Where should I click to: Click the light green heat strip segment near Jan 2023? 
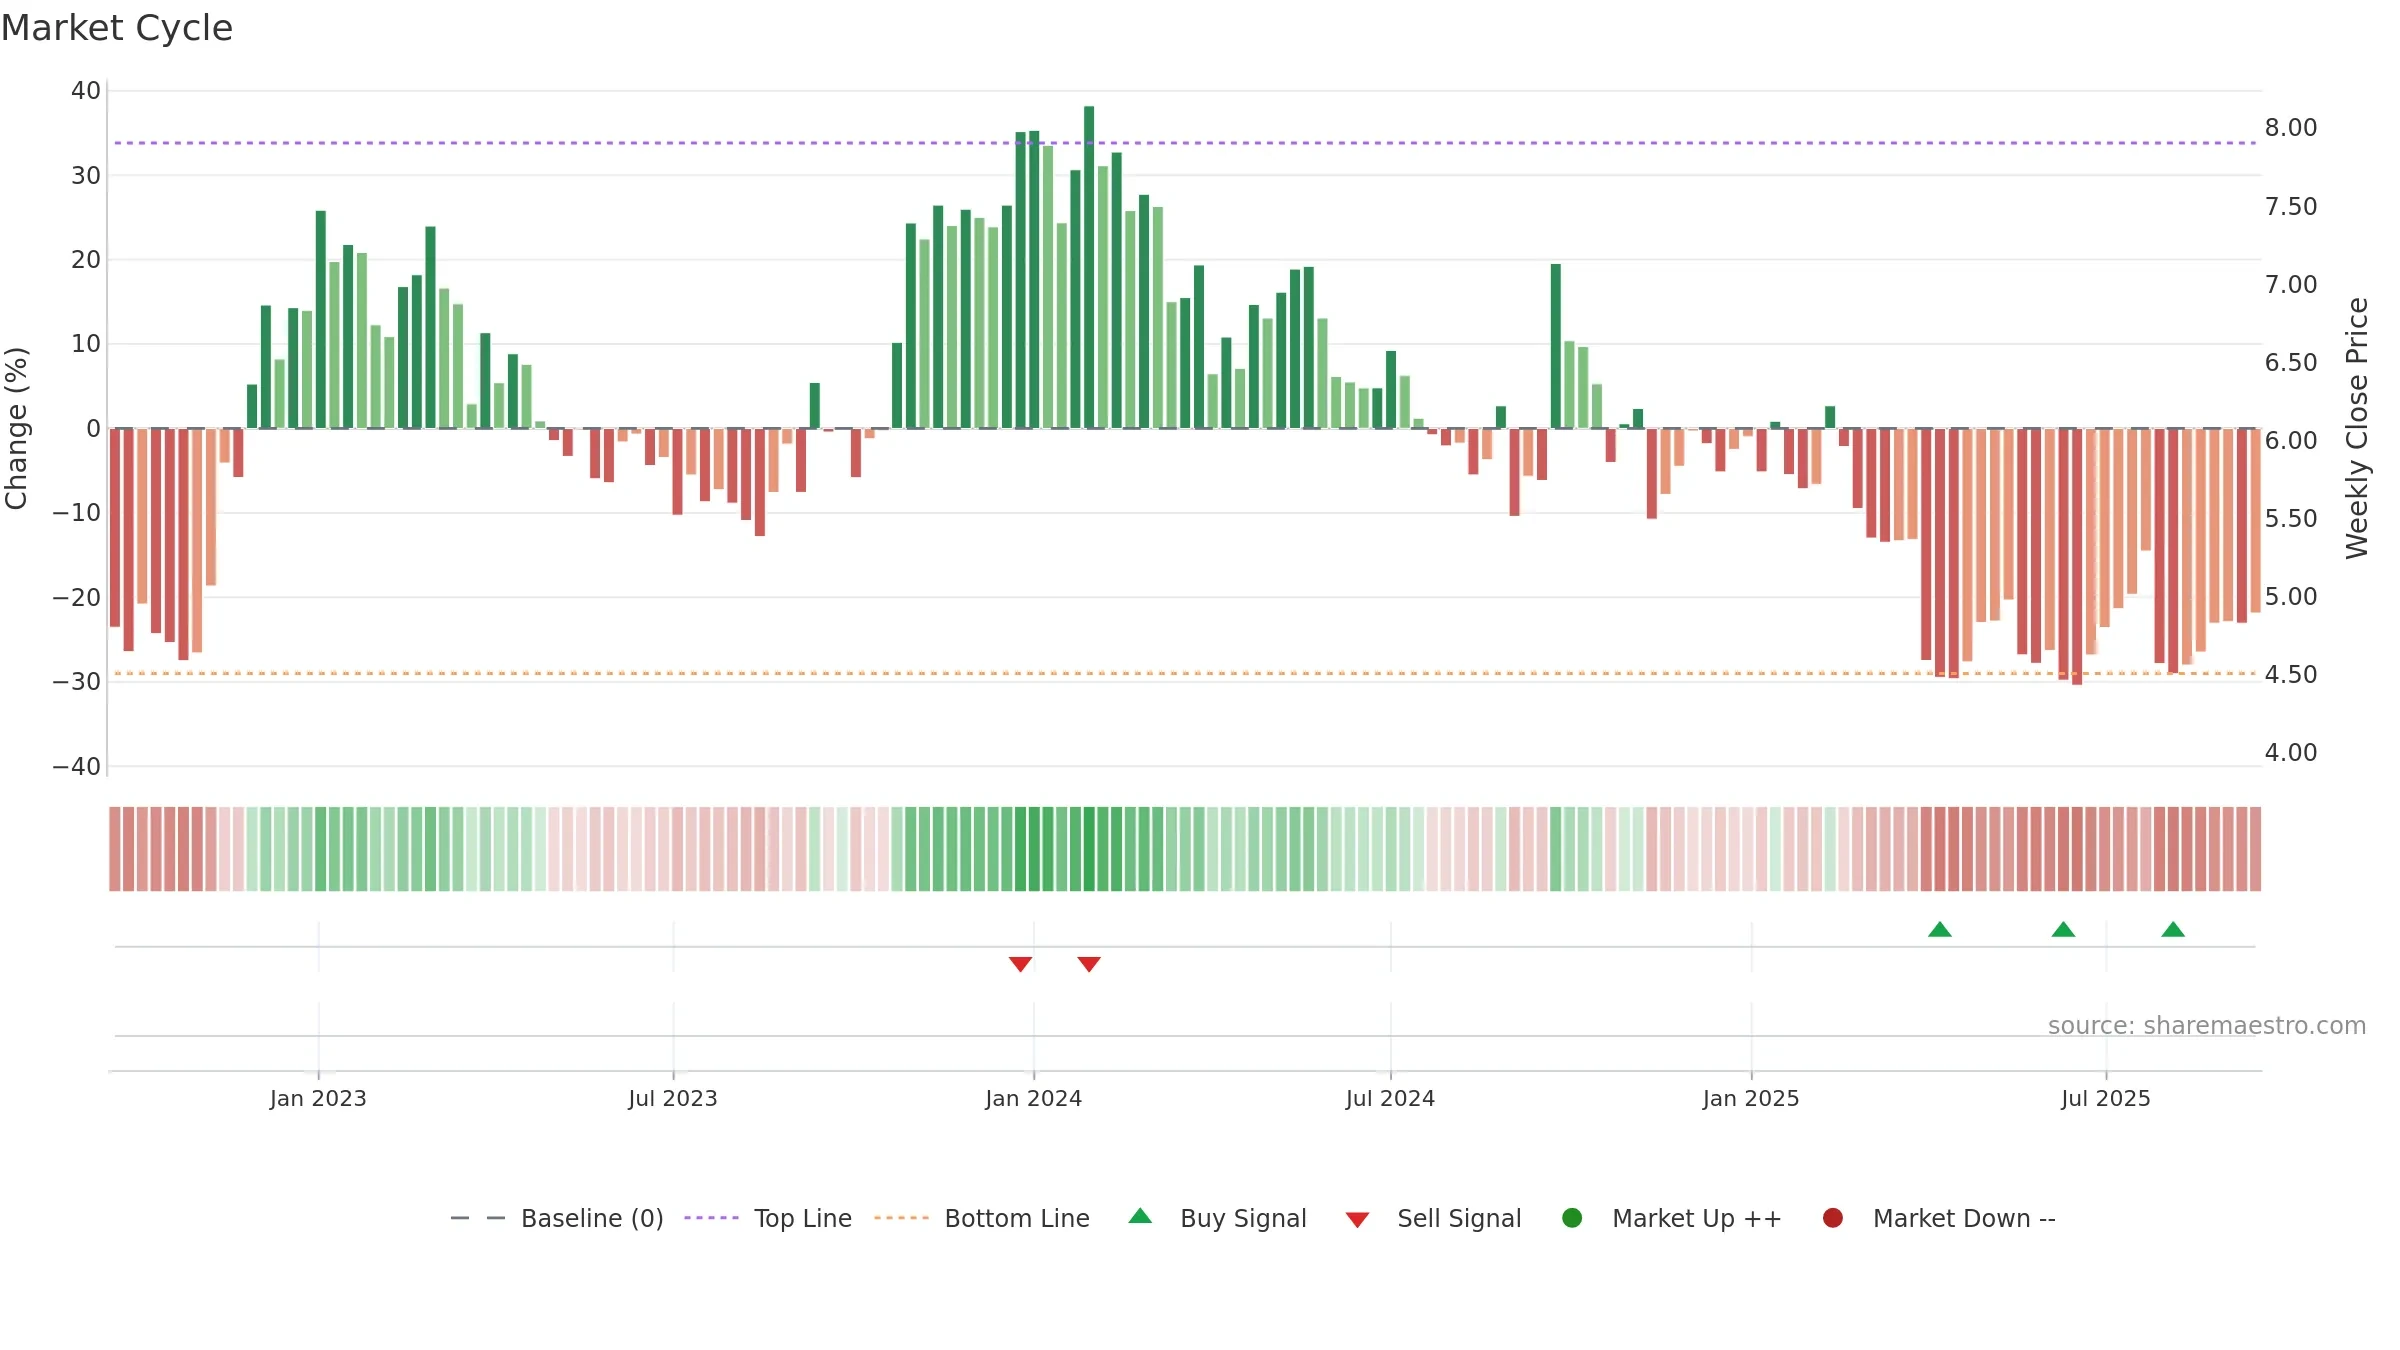[x=307, y=849]
